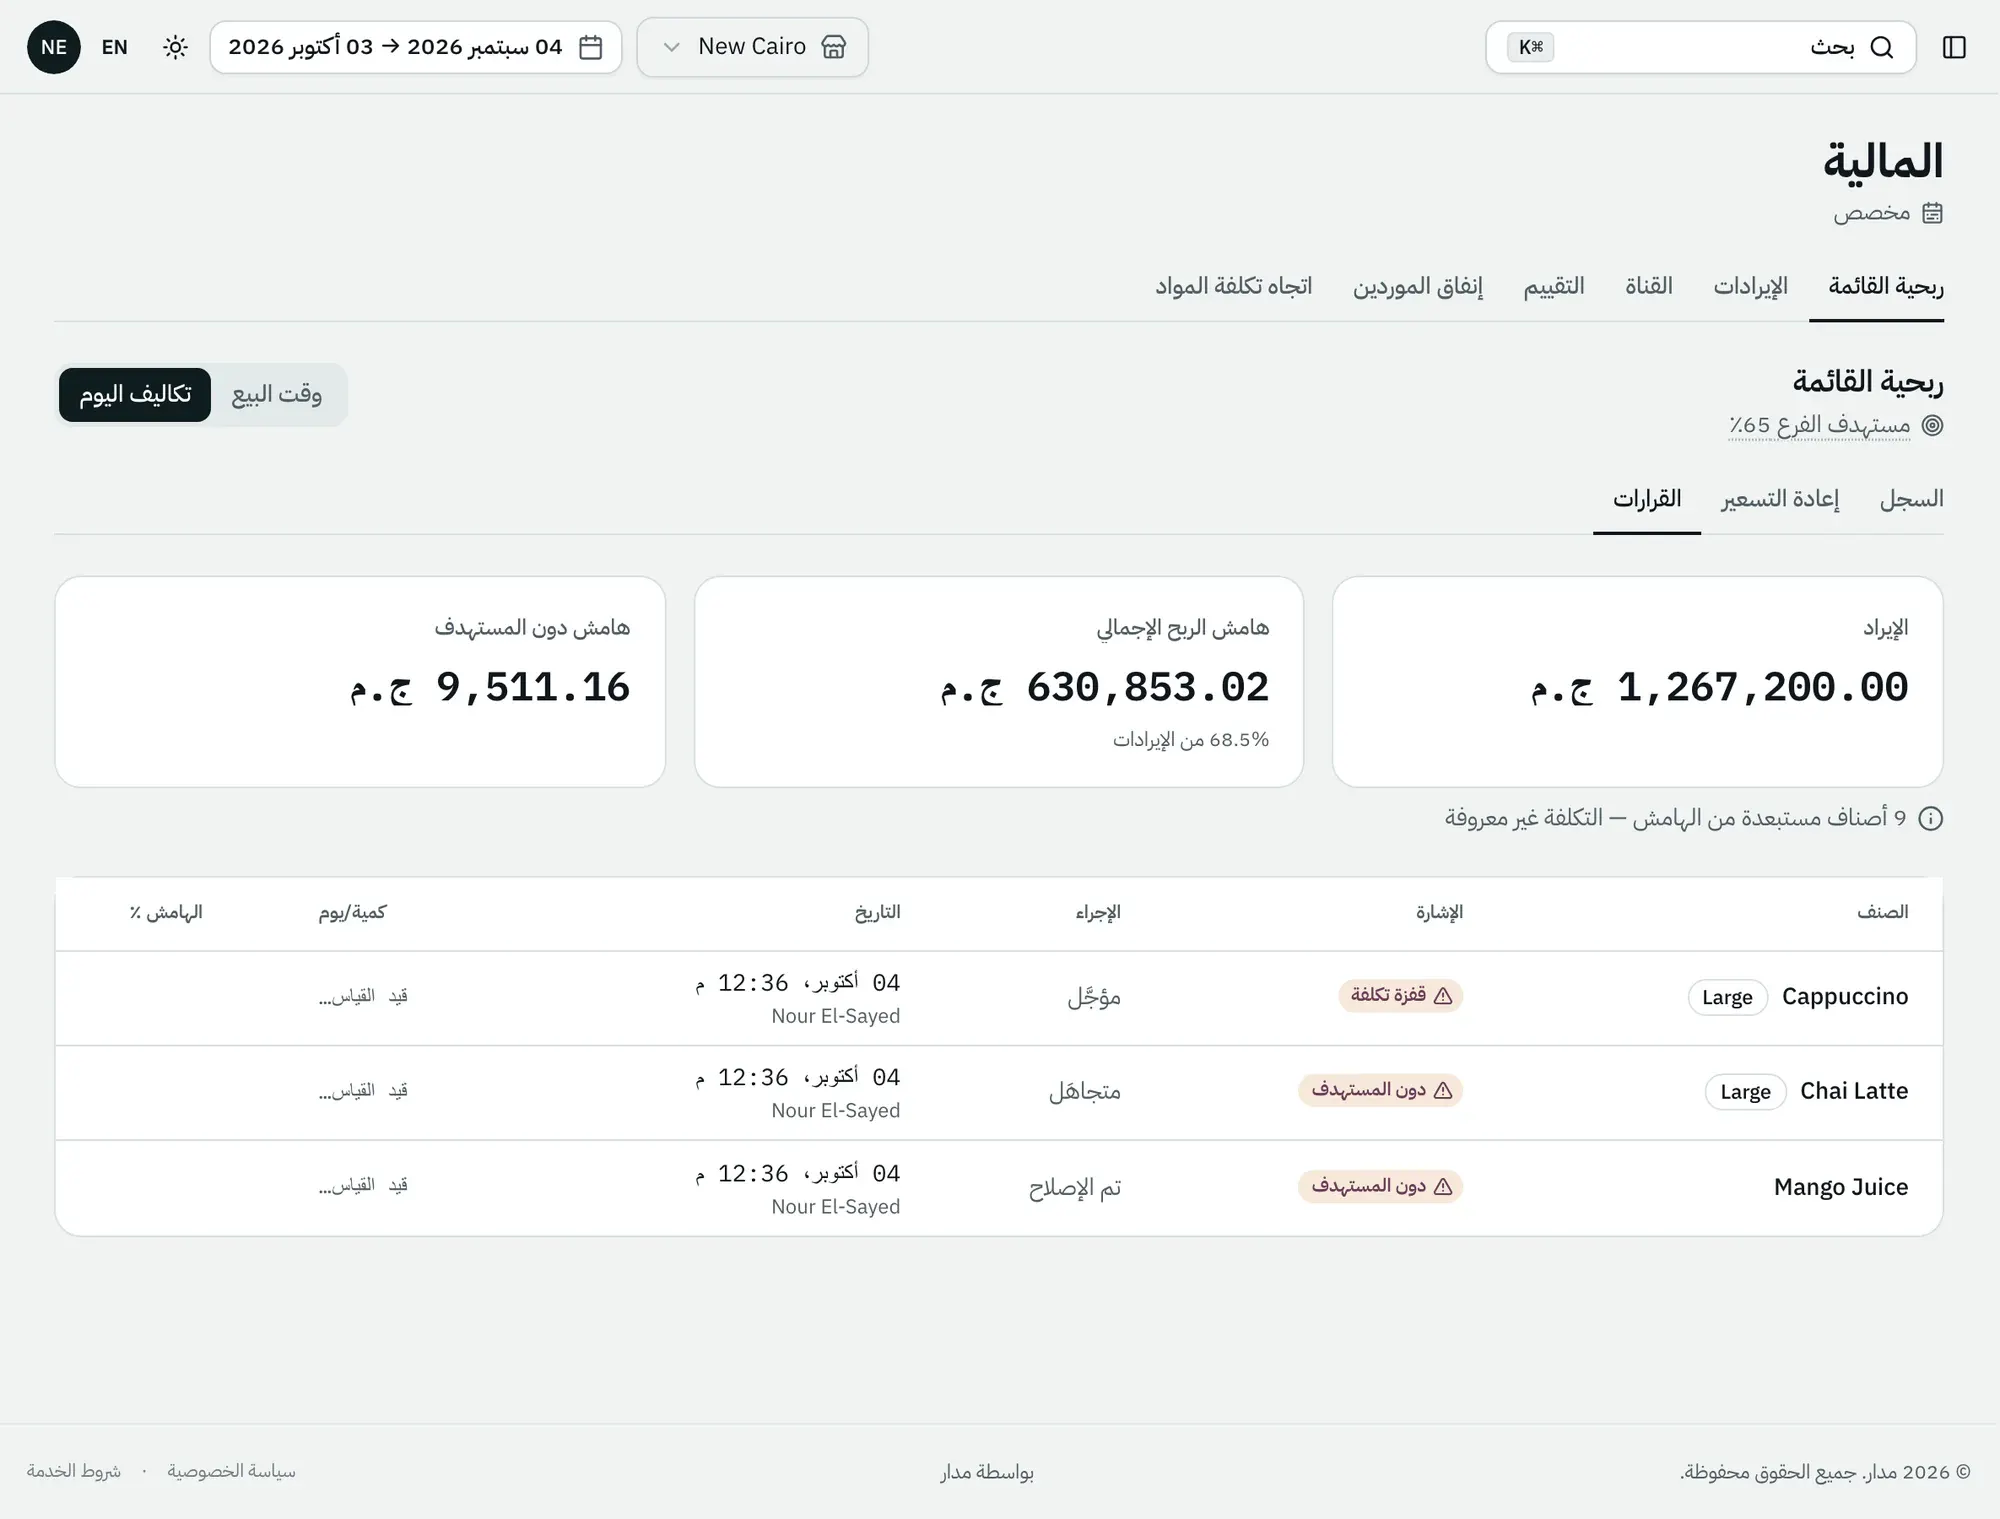Click the calendar icon next to مخصص

coord(1932,213)
